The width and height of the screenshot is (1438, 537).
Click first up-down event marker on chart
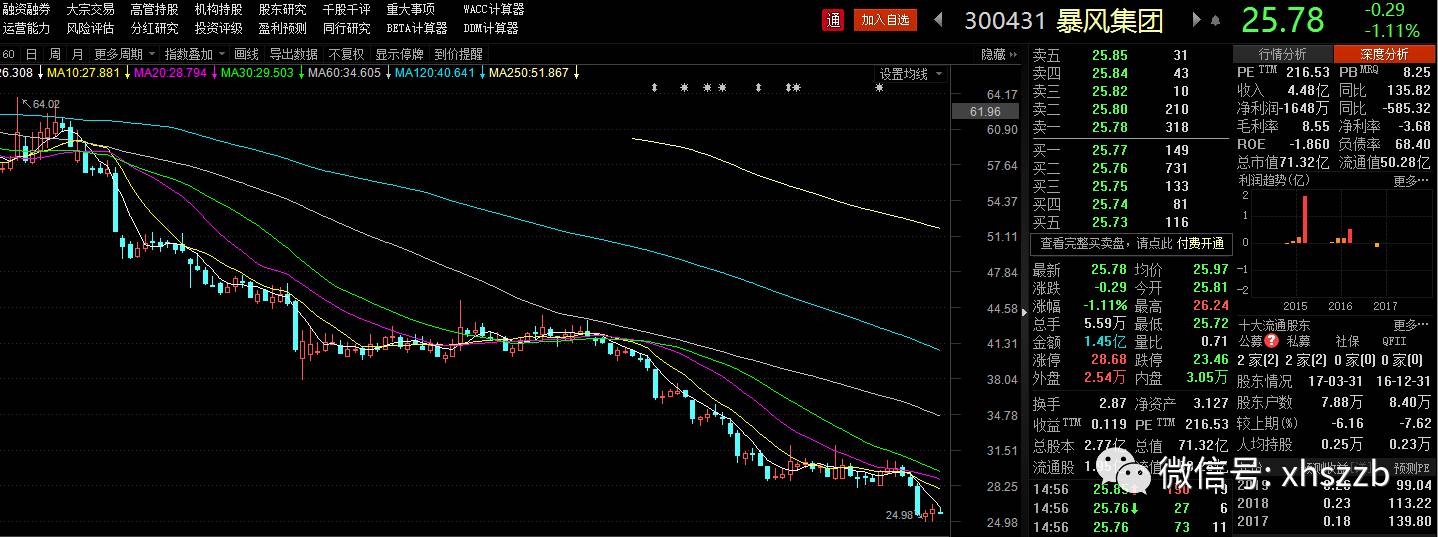(655, 88)
